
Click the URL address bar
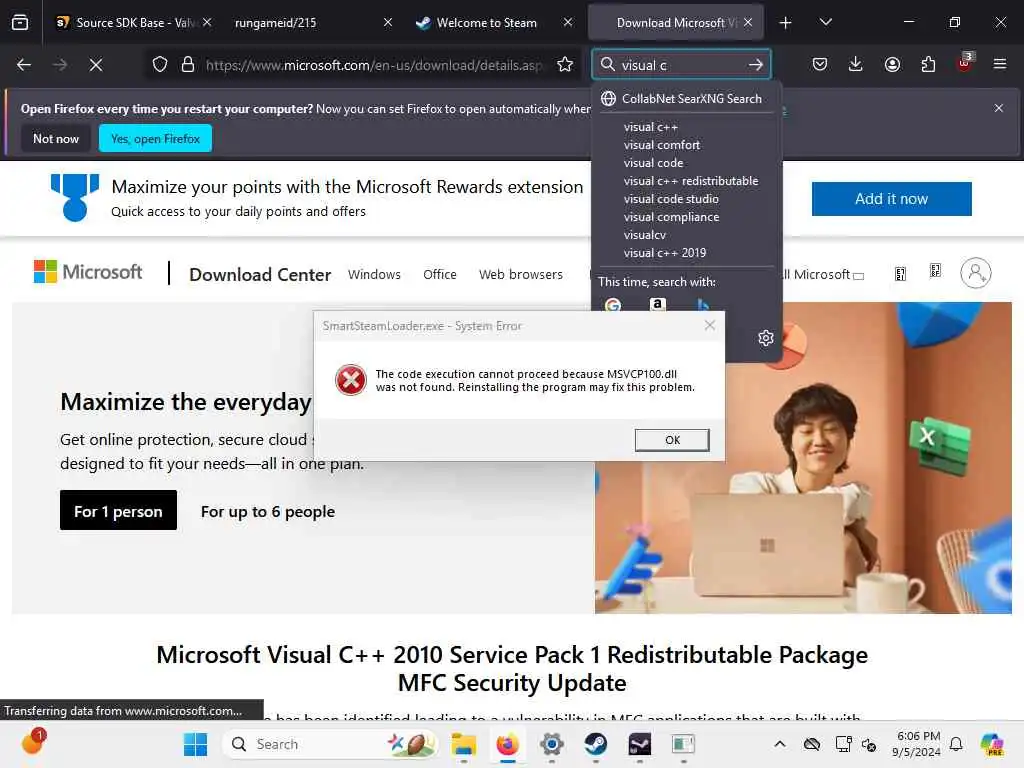click(x=372, y=65)
